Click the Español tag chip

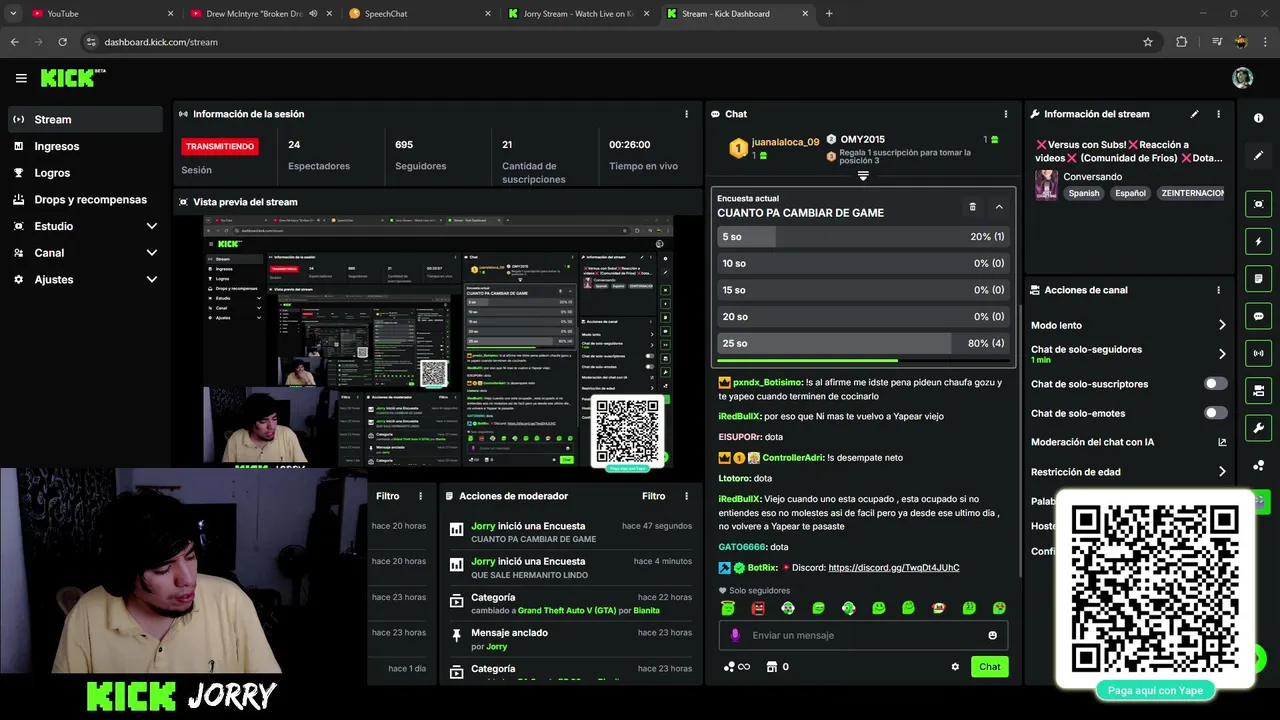tap(1130, 193)
